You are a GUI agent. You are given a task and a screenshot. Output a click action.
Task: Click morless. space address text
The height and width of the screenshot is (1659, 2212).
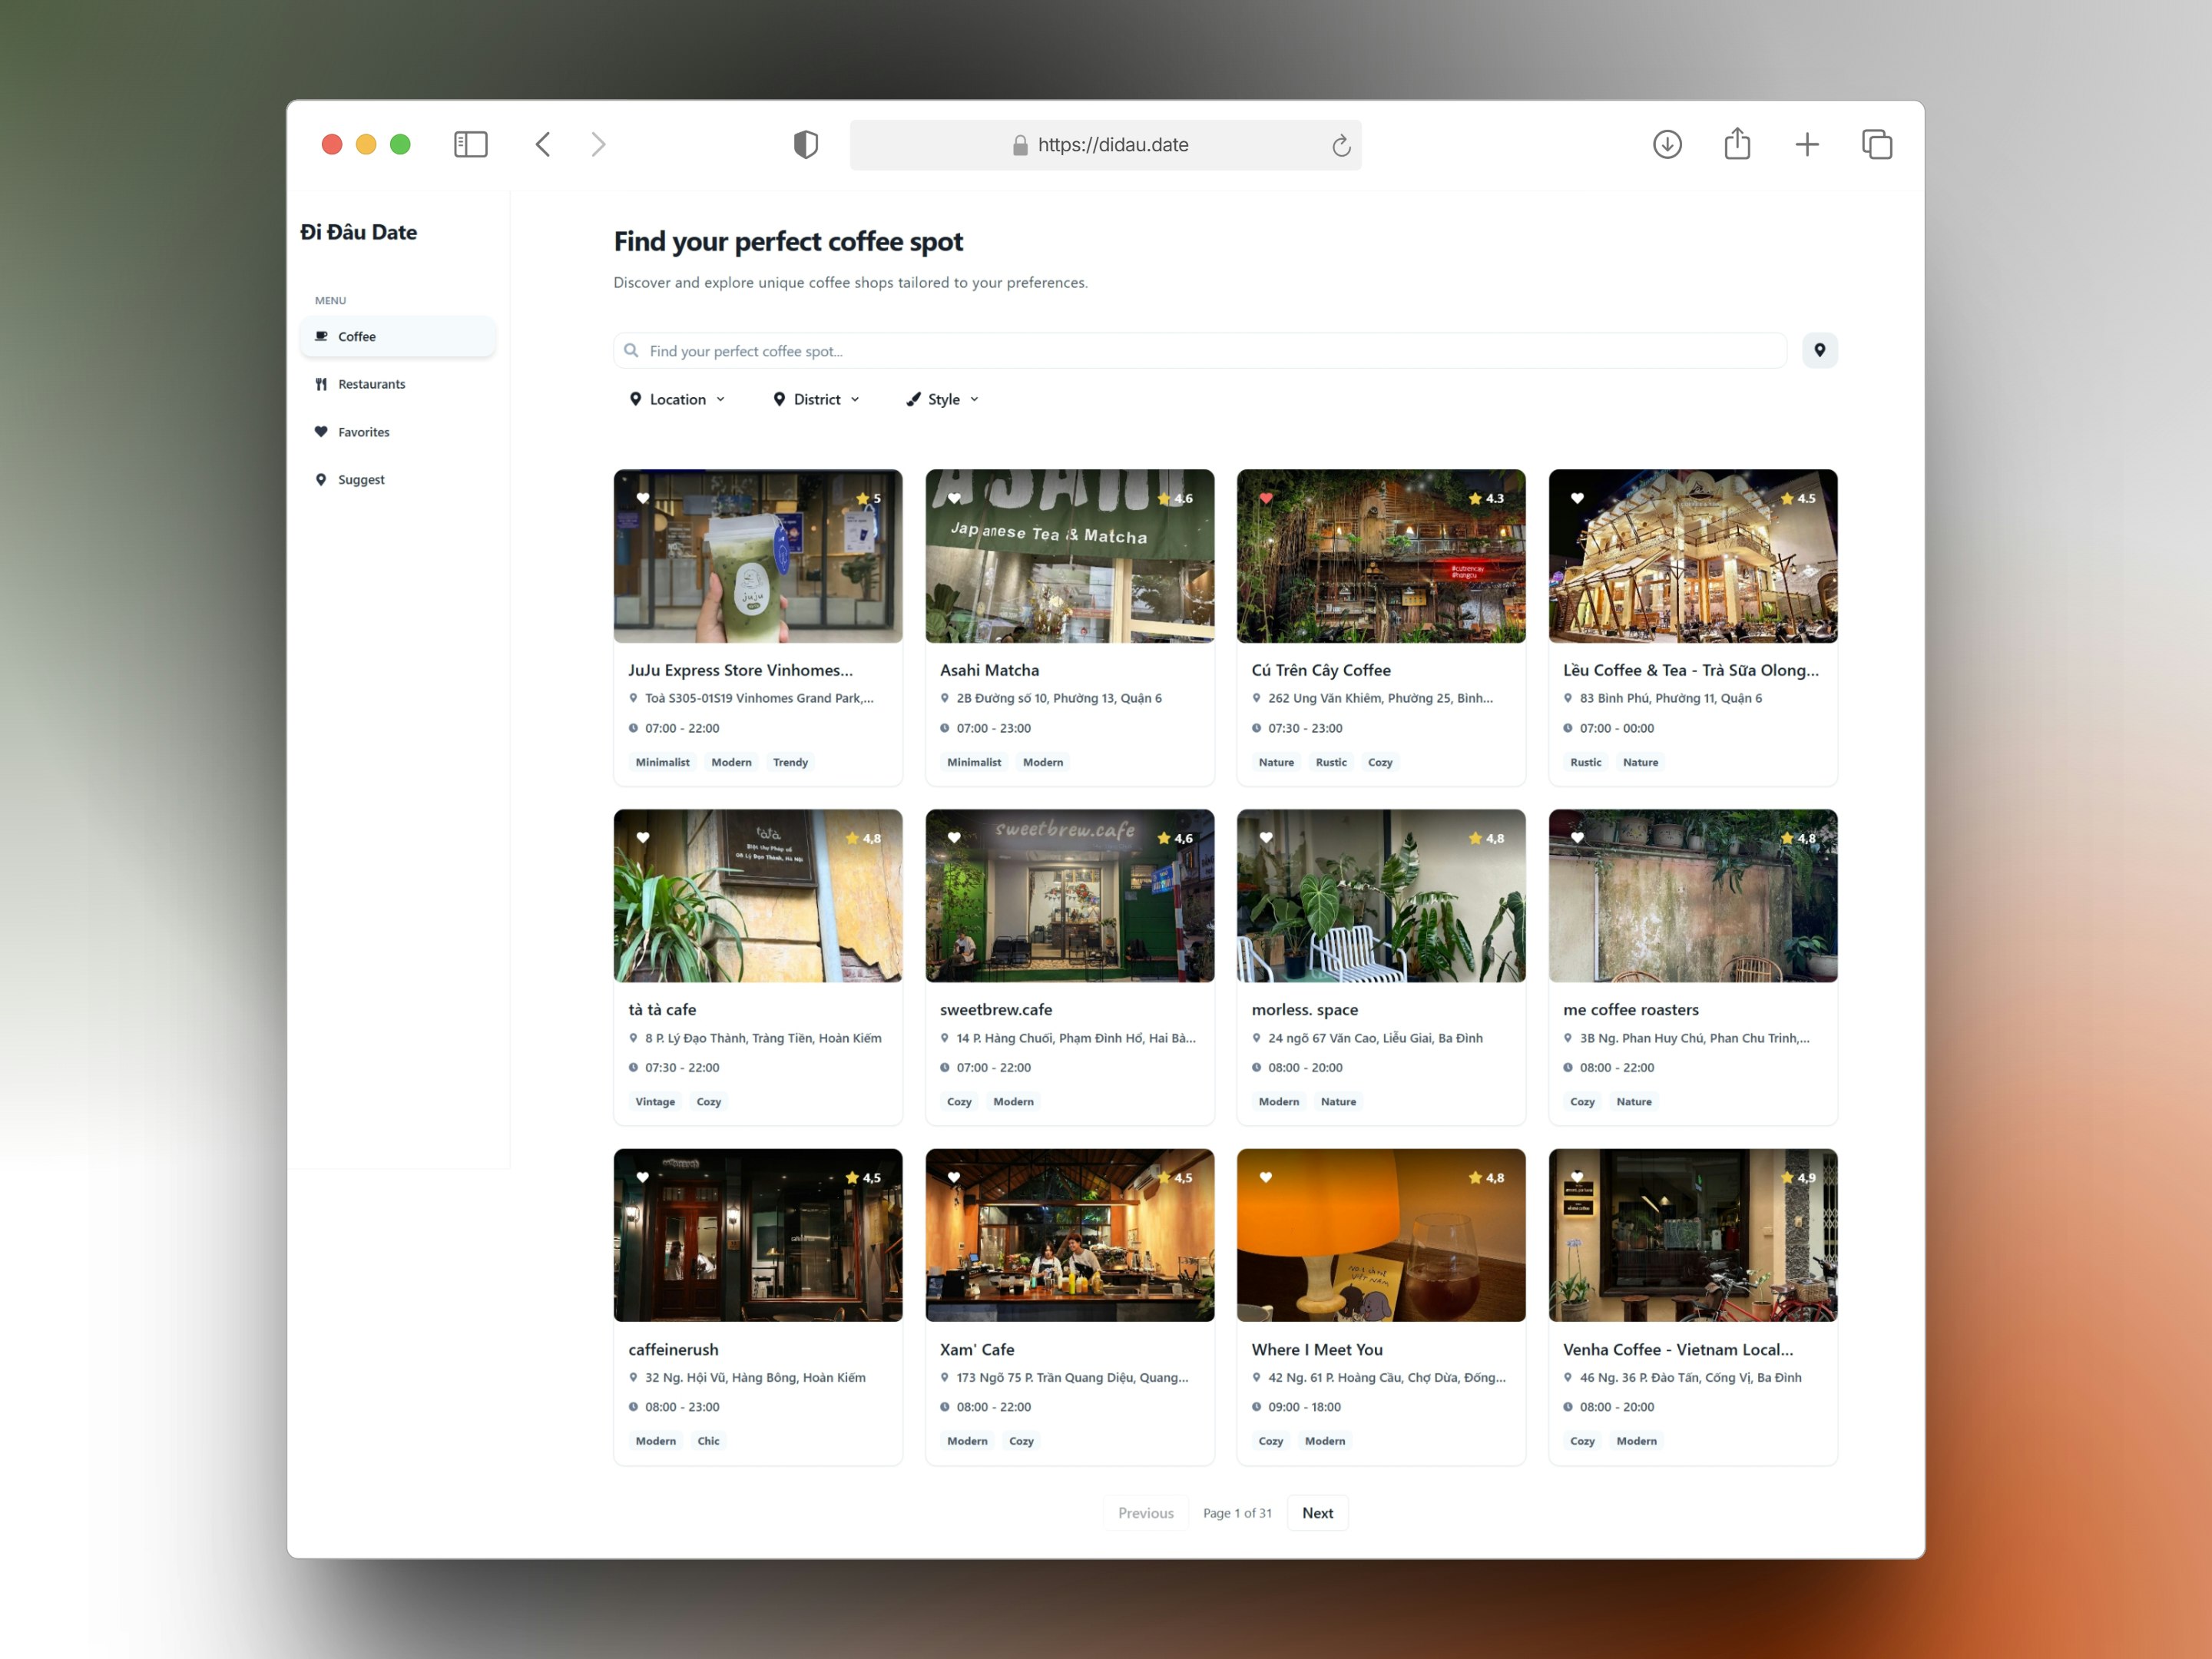tap(1375, 1038)
